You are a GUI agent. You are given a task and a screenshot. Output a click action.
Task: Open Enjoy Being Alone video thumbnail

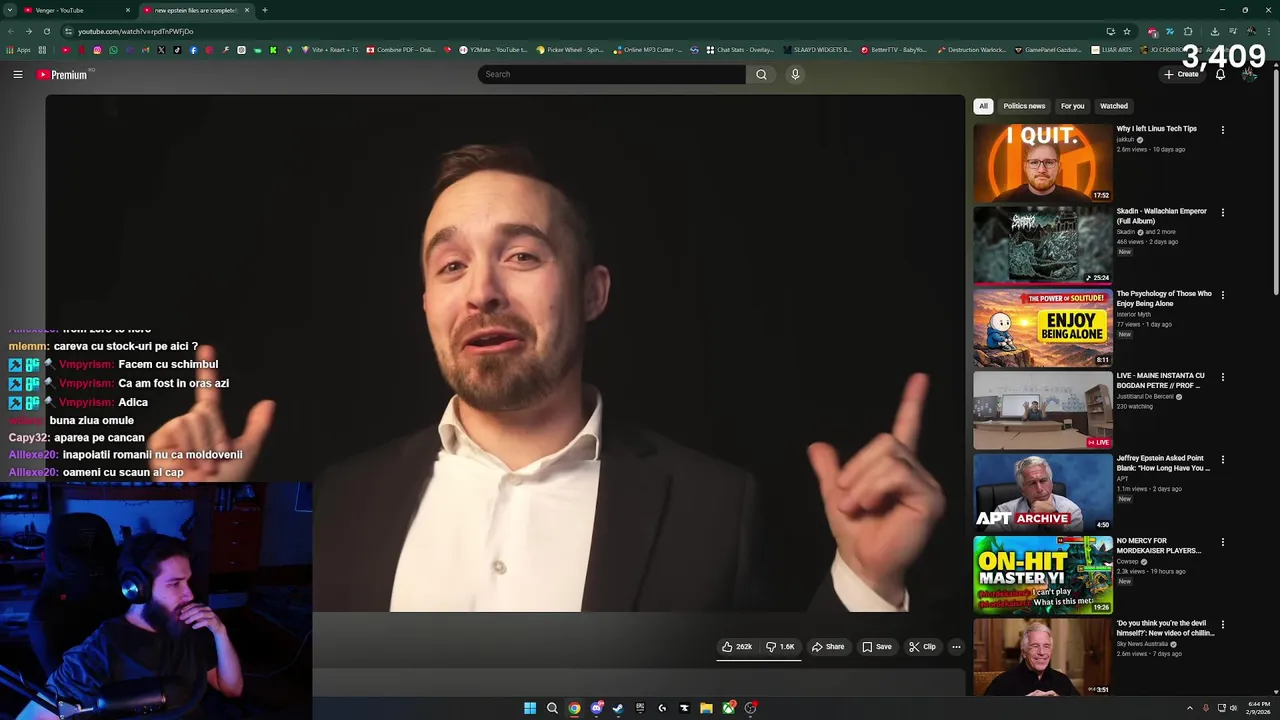click(x=1042, y=327)
